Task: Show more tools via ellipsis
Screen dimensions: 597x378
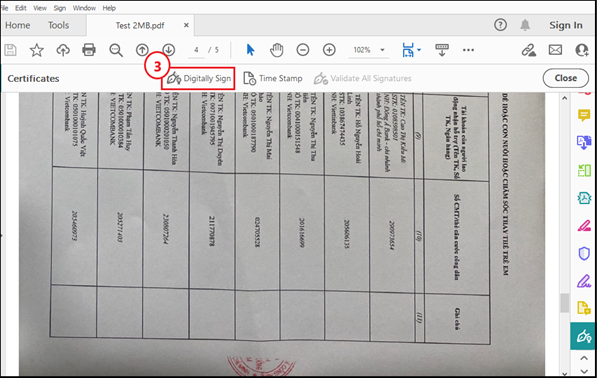Action: [468, 50]
